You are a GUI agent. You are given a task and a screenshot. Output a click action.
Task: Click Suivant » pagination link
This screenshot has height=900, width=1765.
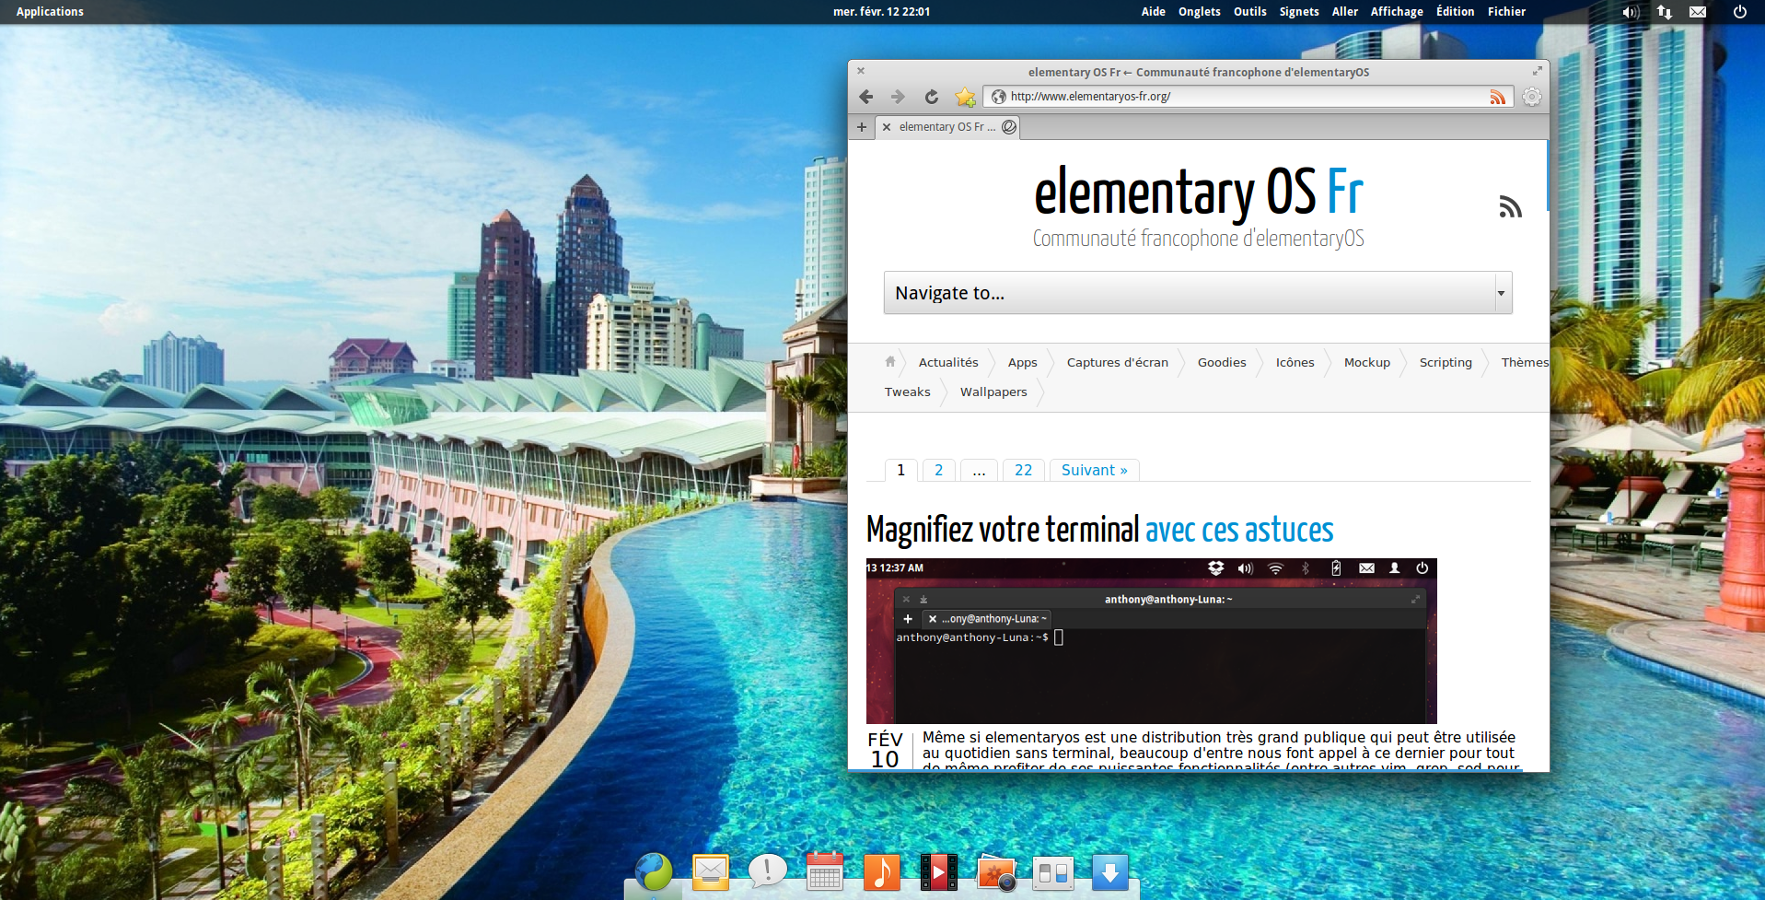1094,470
